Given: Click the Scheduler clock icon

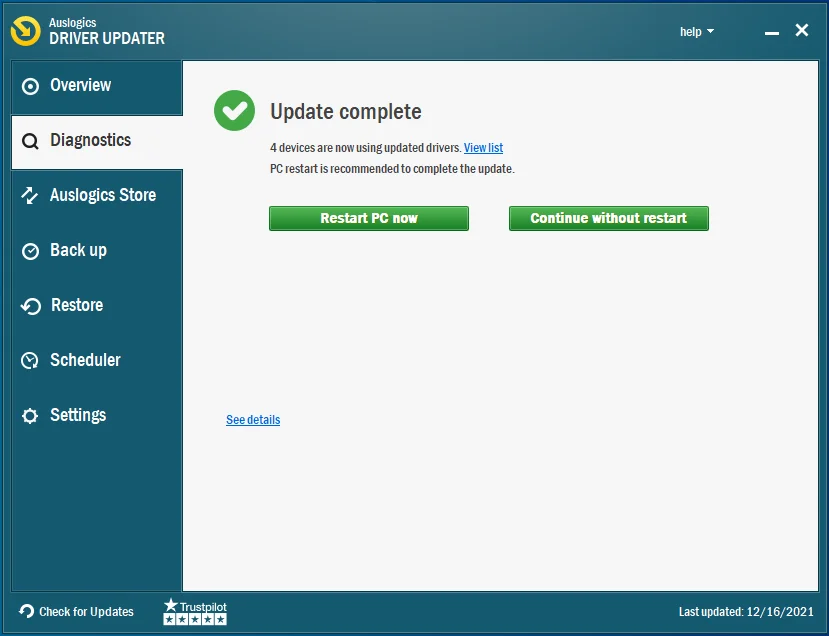Looking at the screenshot, I should [x=30, y=361].
